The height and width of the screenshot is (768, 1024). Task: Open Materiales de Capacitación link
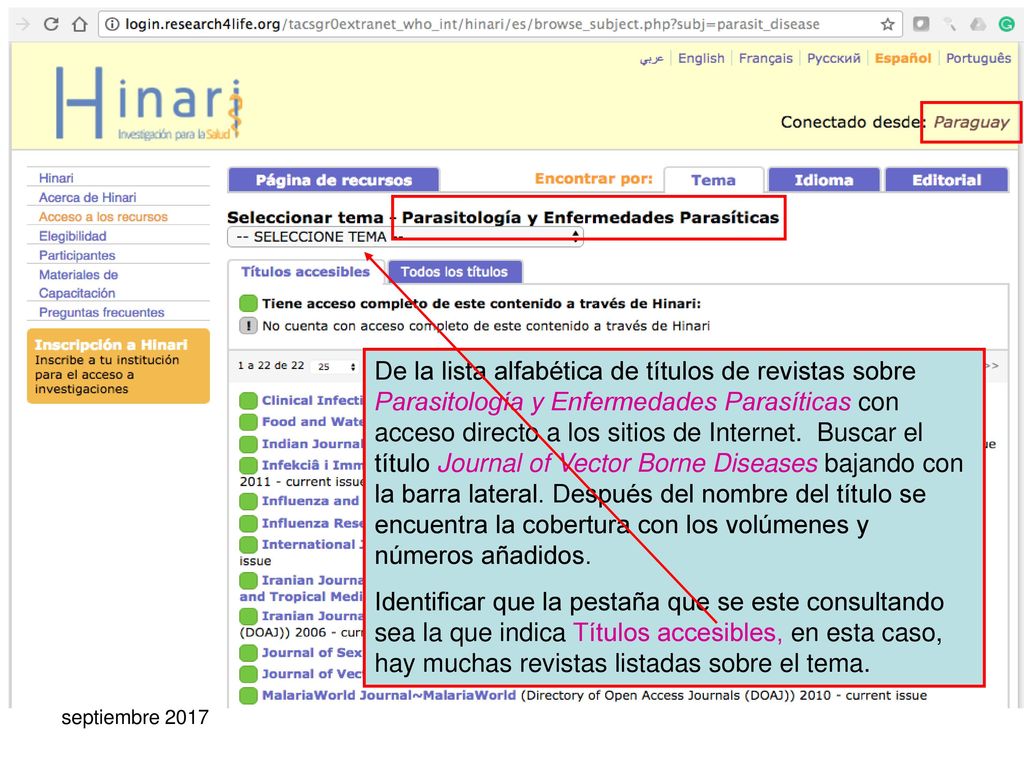[x=78, y=284]
